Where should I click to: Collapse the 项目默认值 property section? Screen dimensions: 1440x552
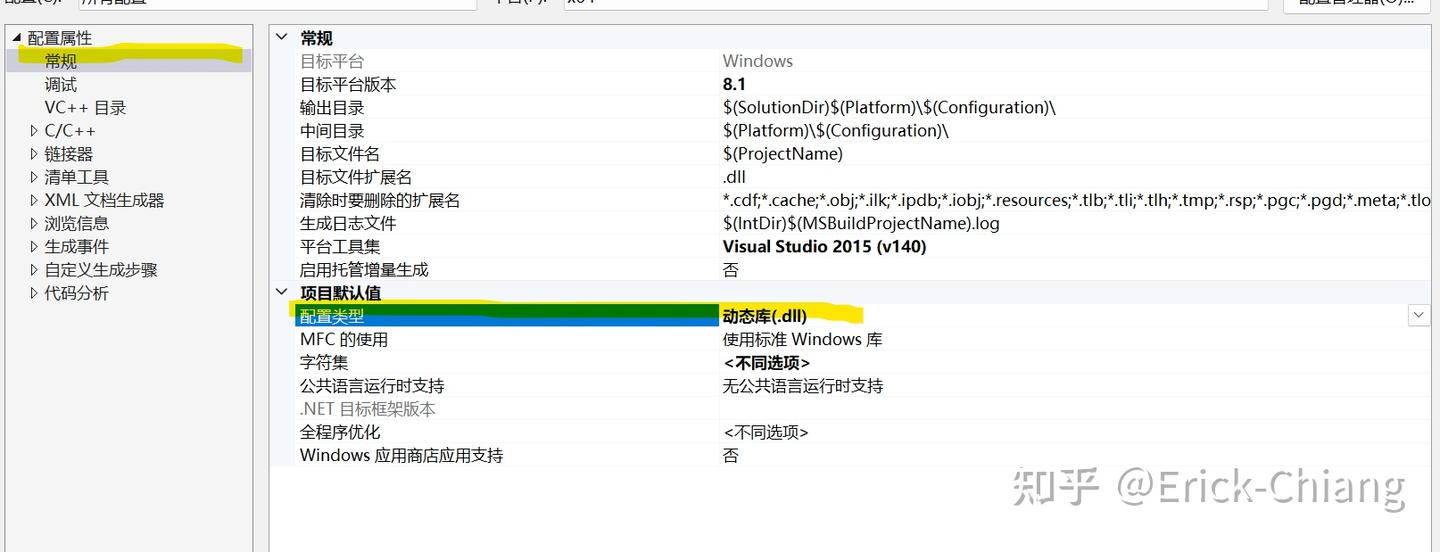click(282, 293)
